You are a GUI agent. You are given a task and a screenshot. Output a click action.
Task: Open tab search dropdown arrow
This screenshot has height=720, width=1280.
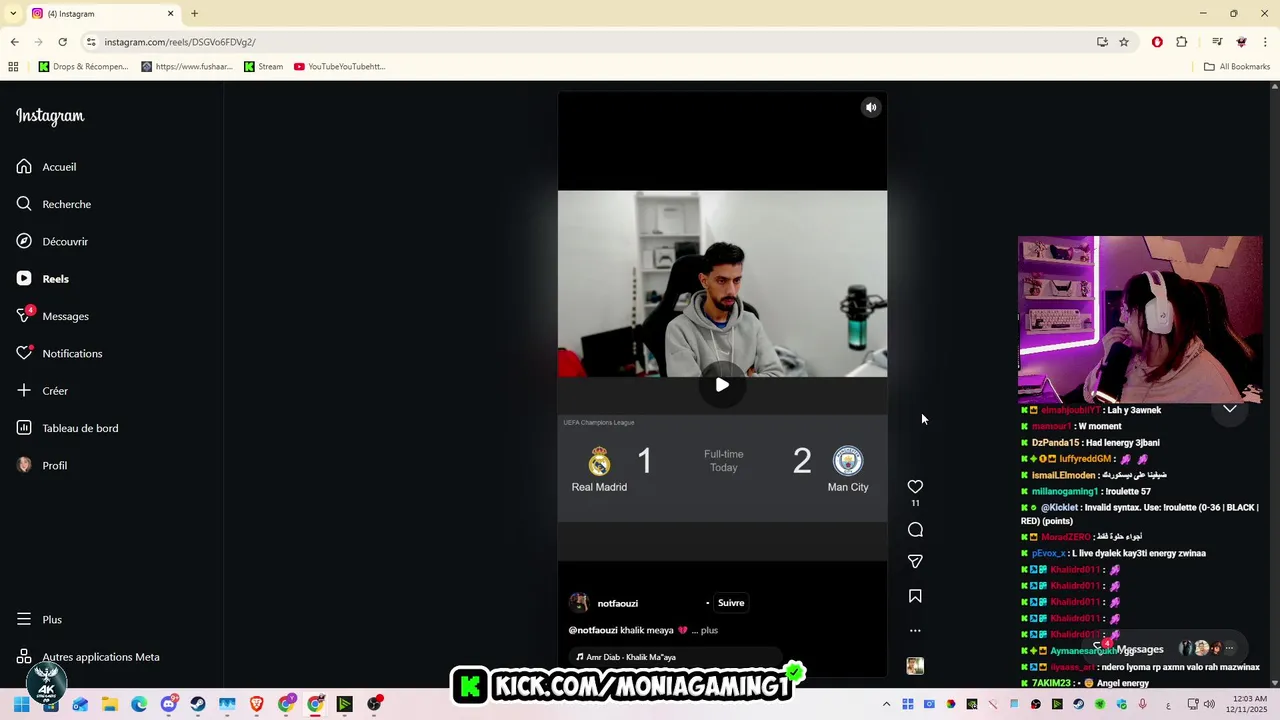tap(12, 14)
